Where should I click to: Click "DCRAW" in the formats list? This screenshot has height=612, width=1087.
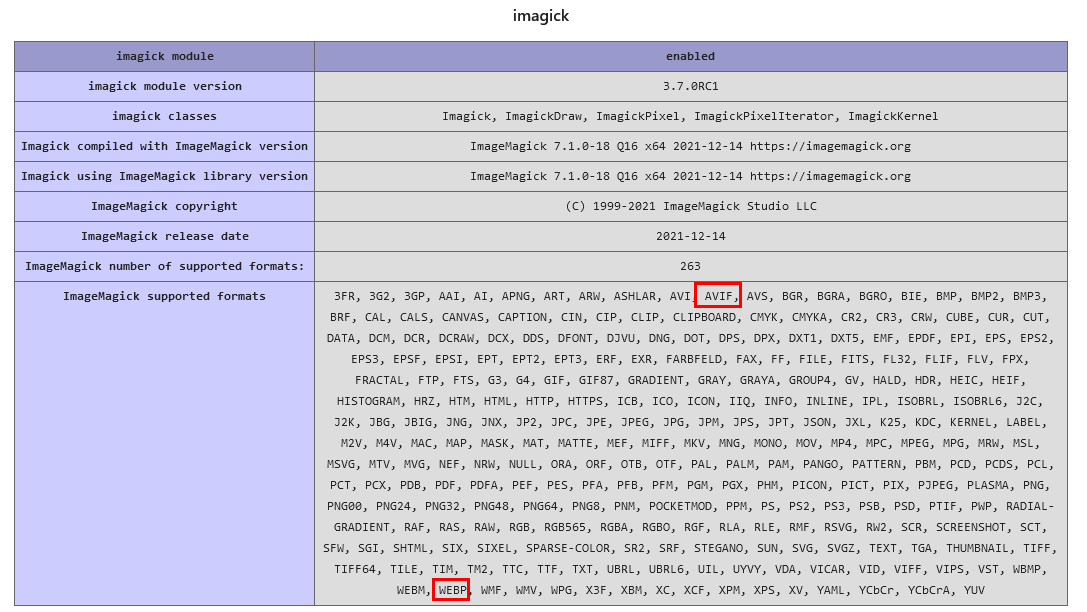tap(456, 338)
